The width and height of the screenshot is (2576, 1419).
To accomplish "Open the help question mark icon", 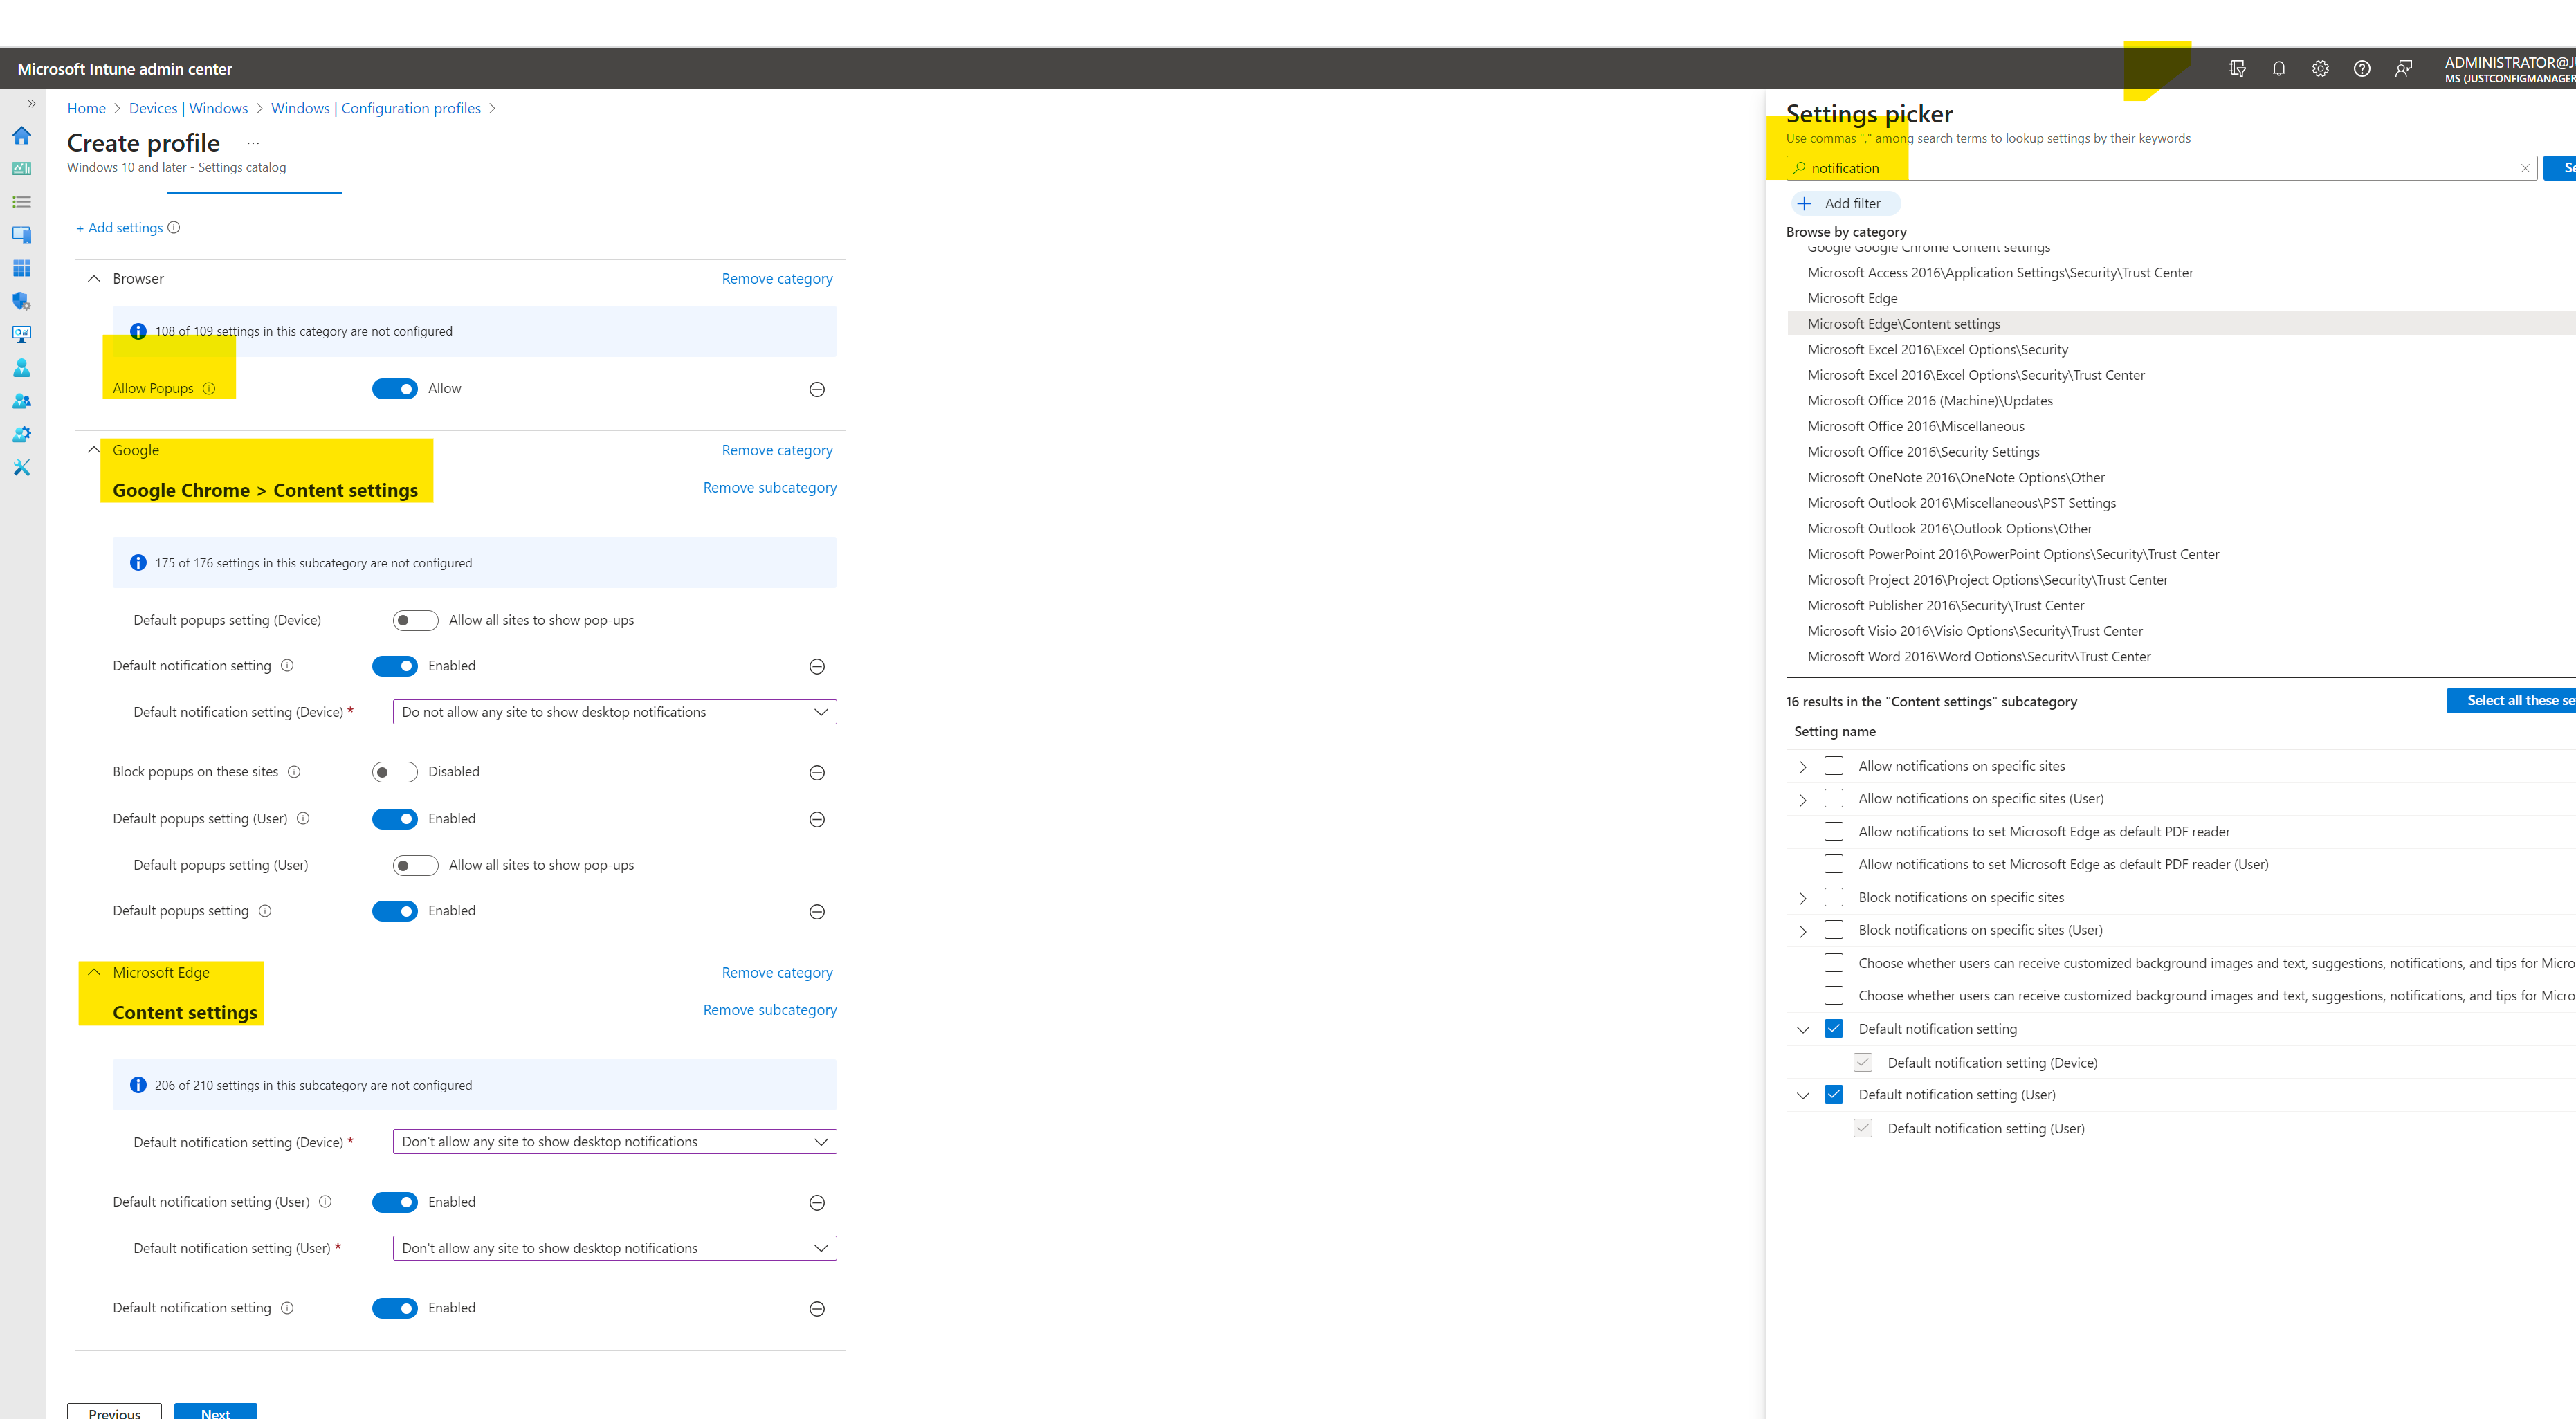I will point(2361,68).
